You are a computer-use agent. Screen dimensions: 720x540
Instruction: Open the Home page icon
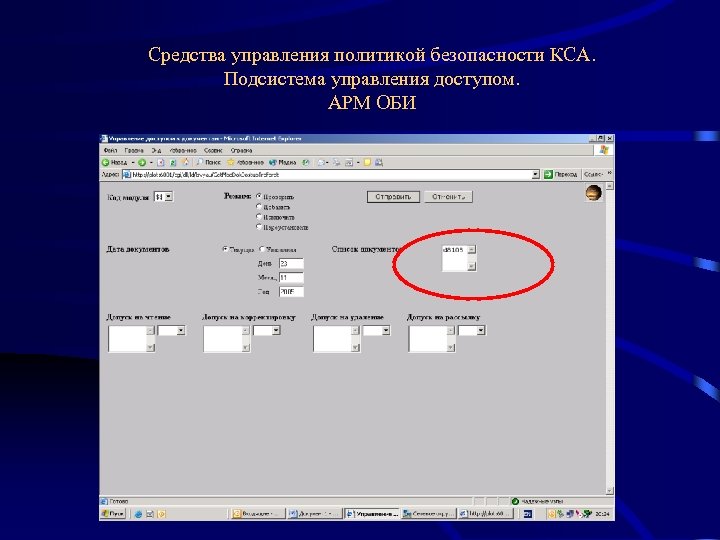point(185,162)
